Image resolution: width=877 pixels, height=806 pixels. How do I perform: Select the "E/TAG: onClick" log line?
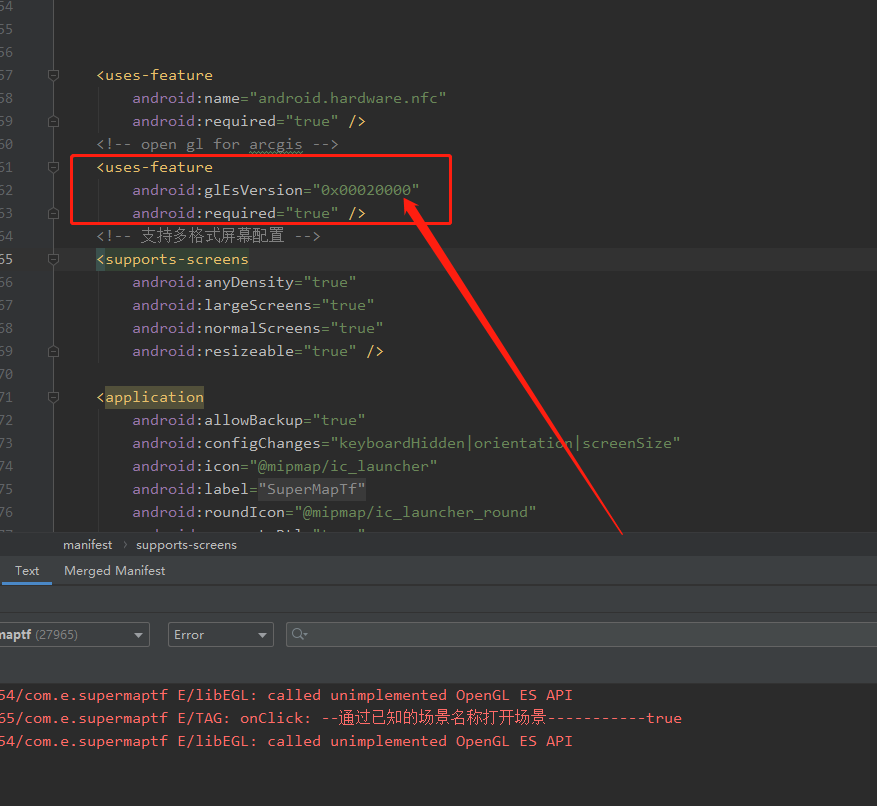pos(341,718)
